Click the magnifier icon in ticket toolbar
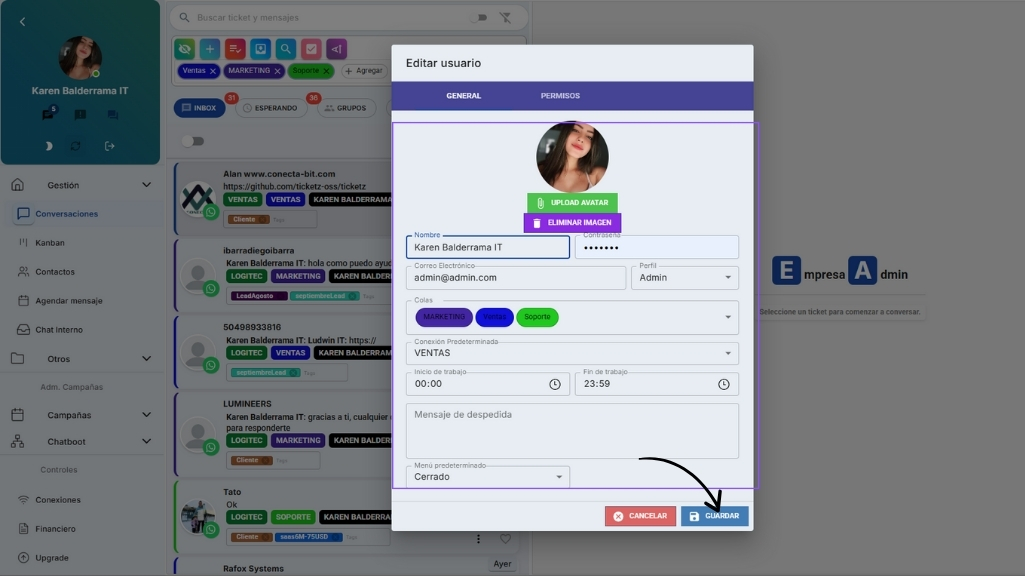The image size is (1025, 576). coord(286,49)
